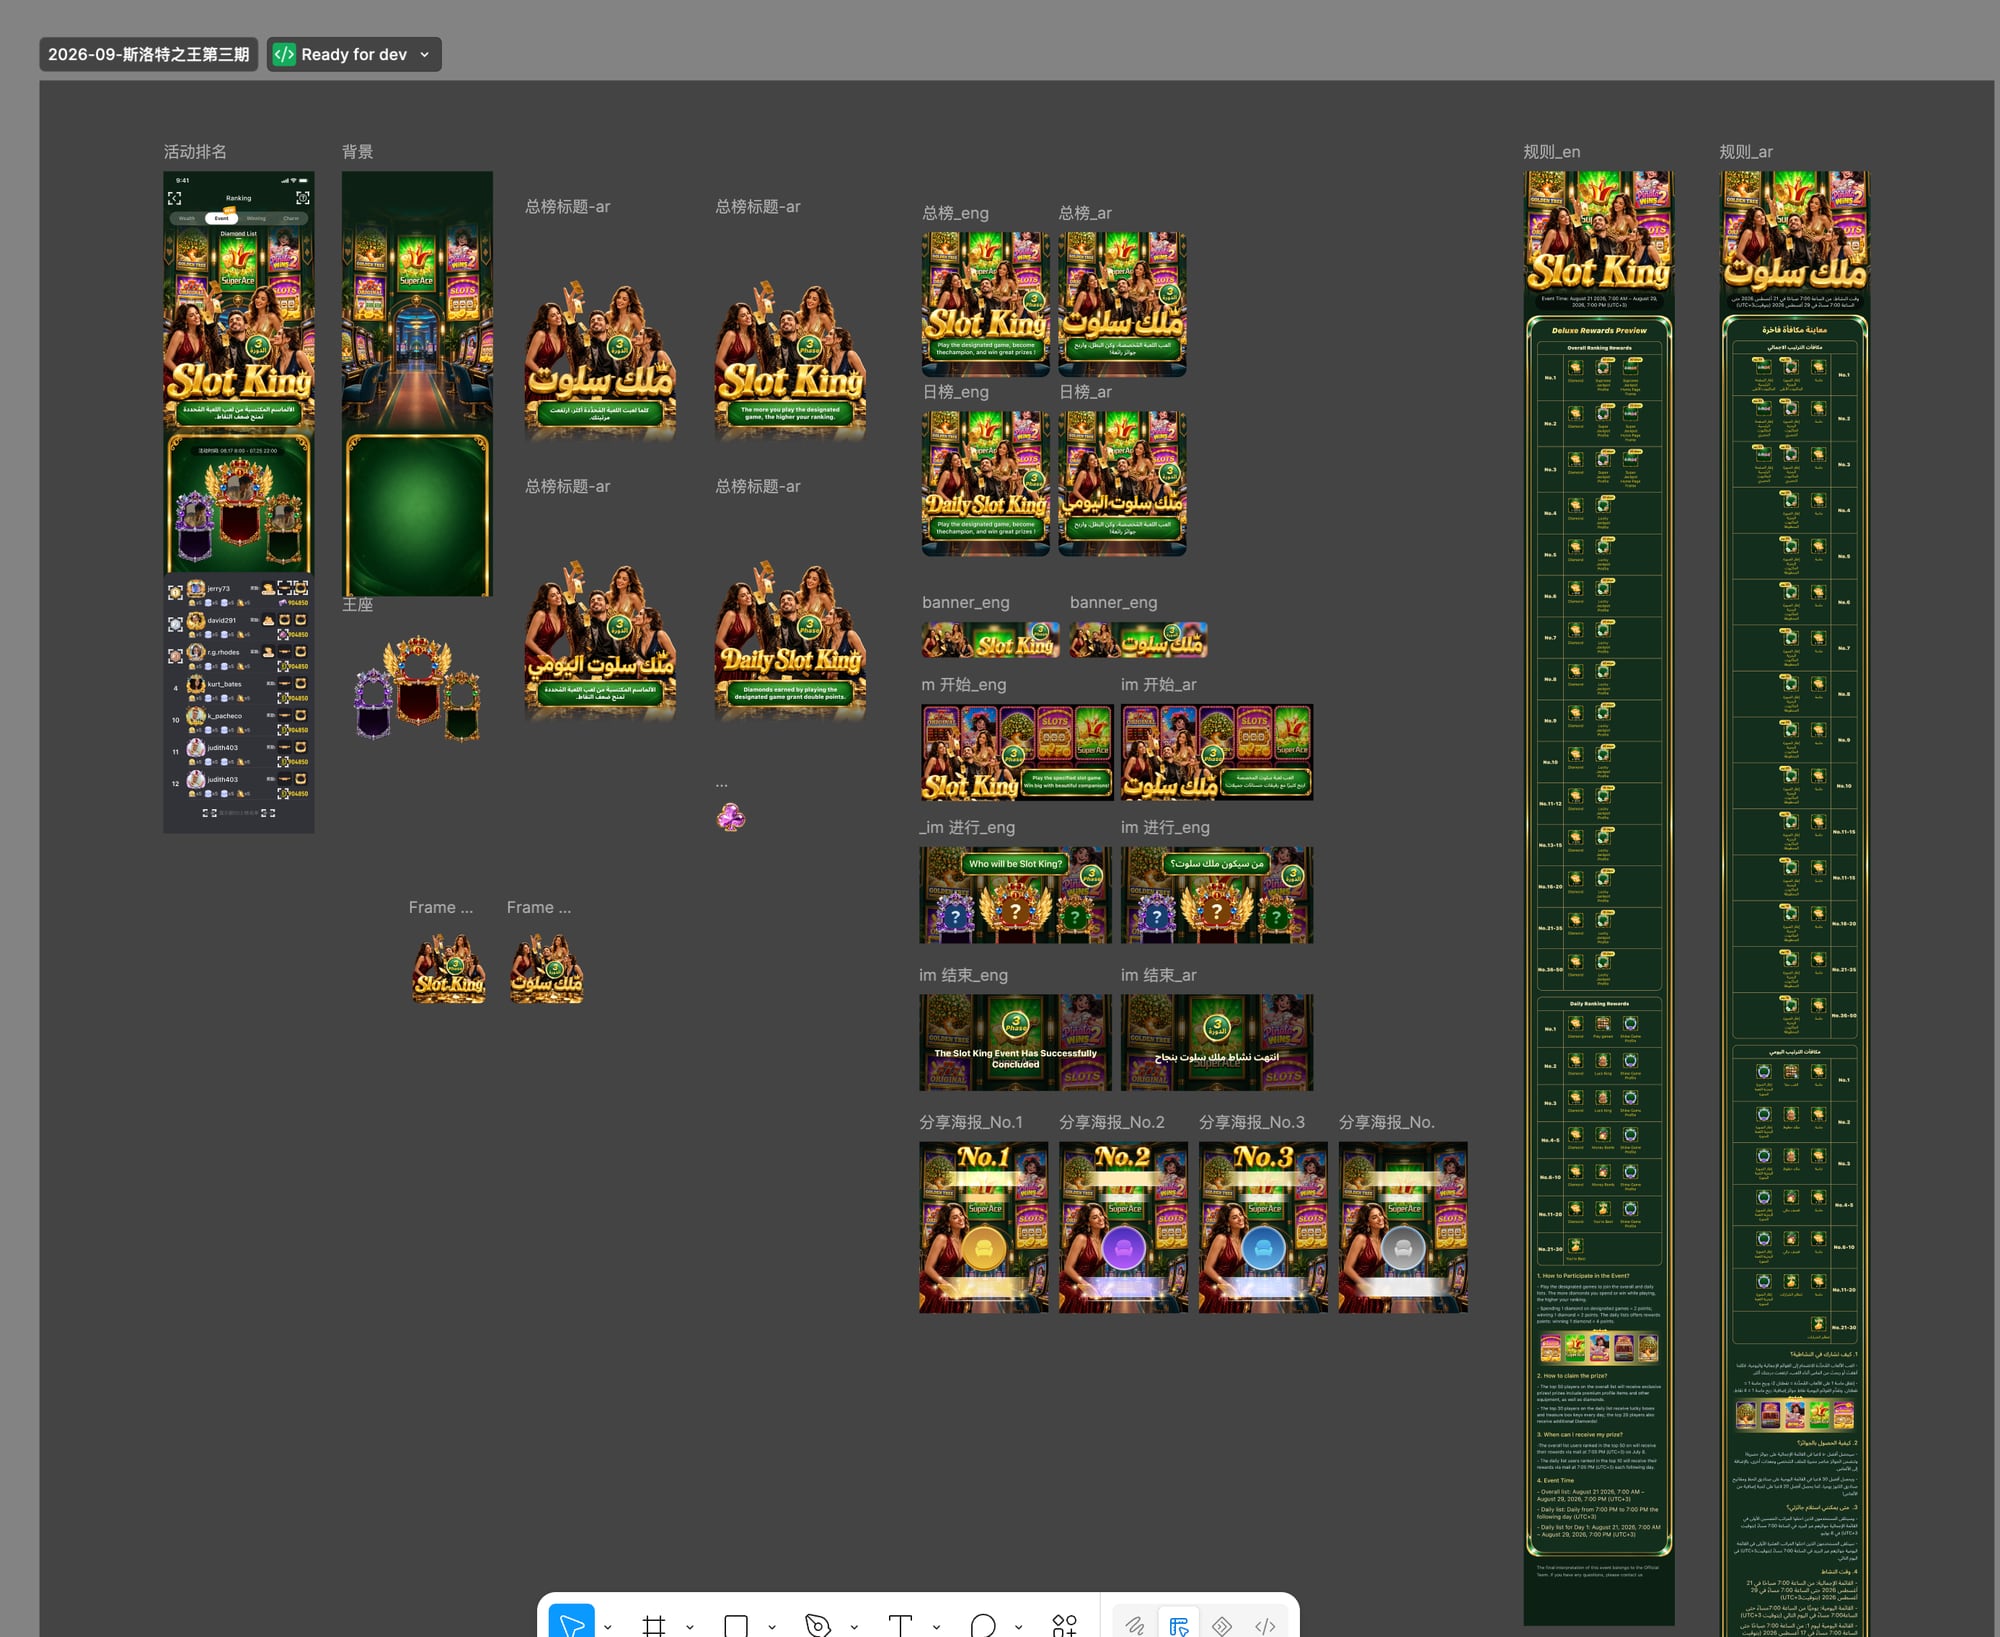Select the Frame tool
2000x1637 pixels.
[654, 1625]
